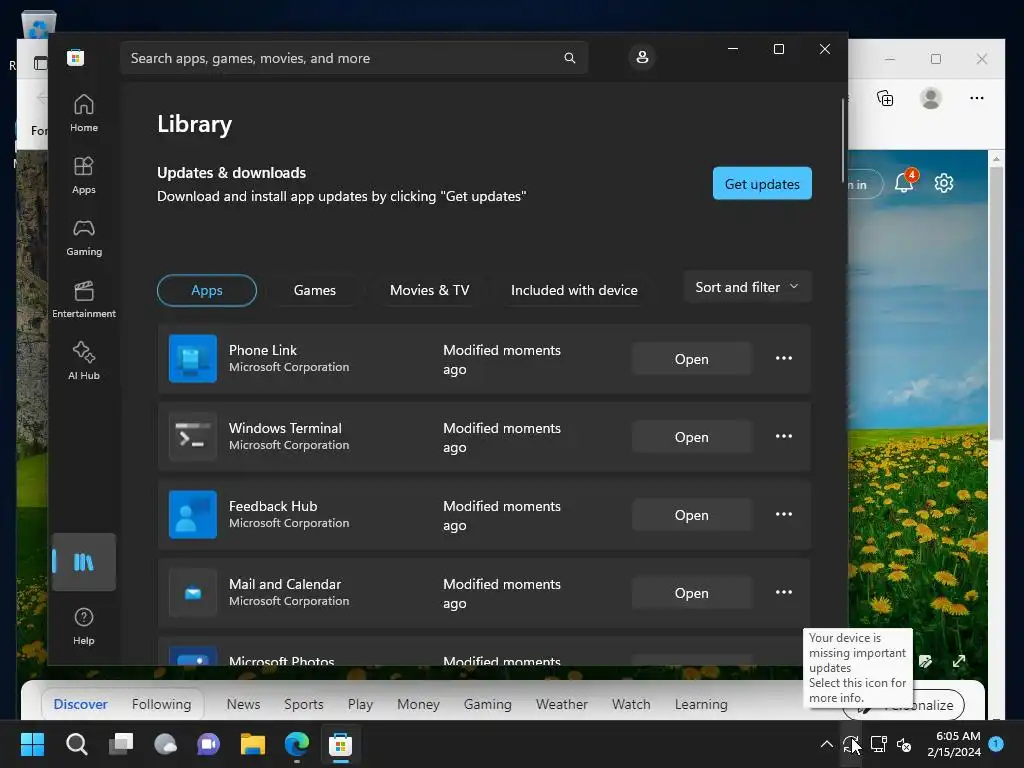Open more options for Mail and Calendar
Image resolution: width=1024 pixels, height=768 pixels.
point(784,592)
